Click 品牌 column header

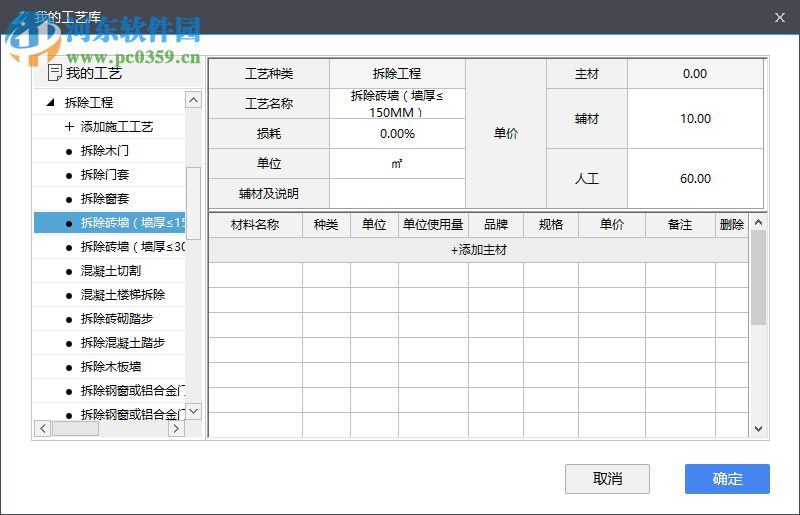click(x=496, y=225)
